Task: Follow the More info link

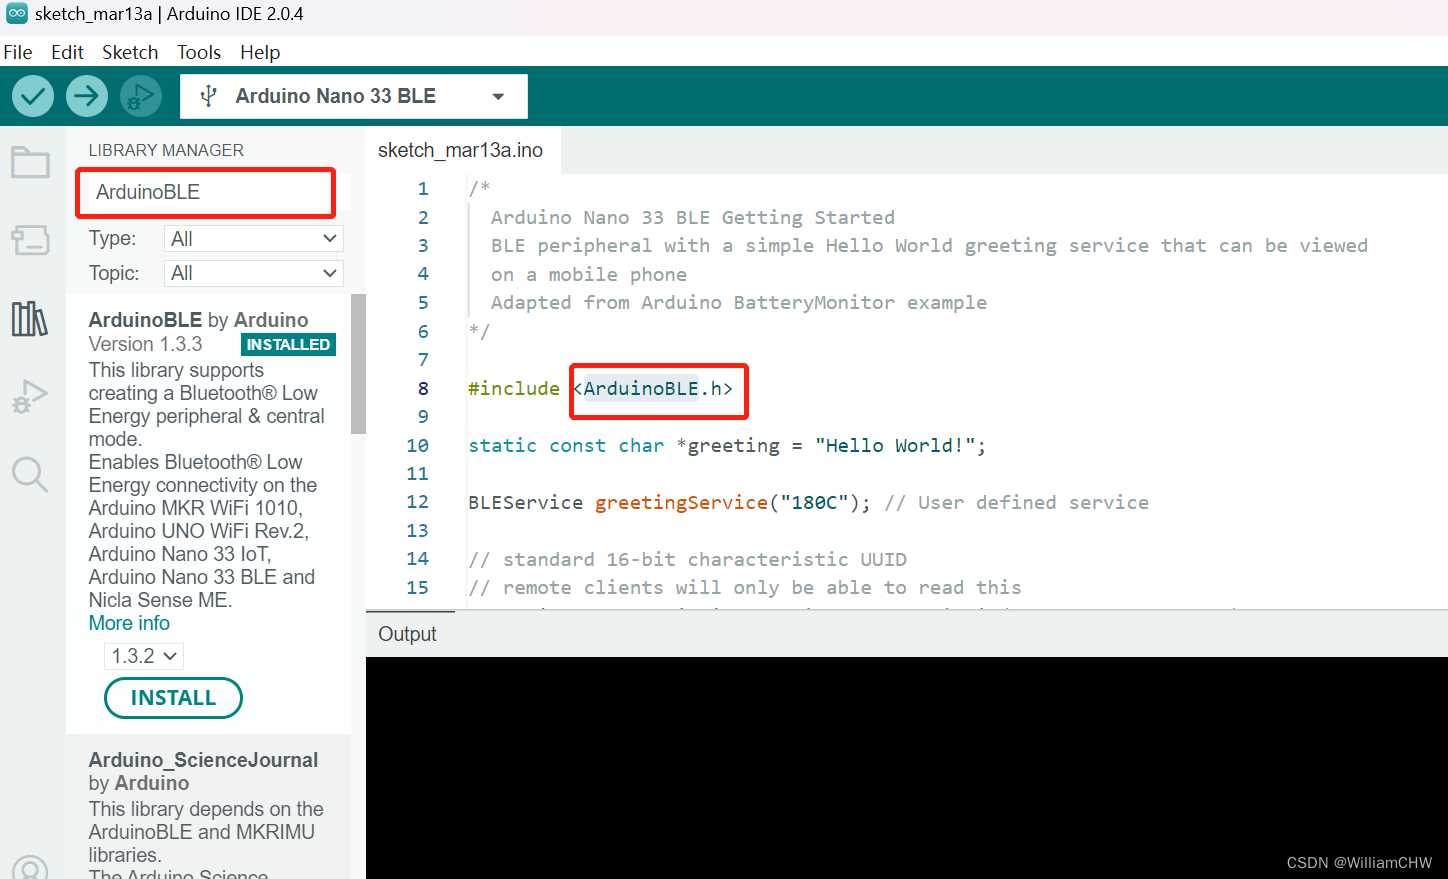Action: (129, 623)
